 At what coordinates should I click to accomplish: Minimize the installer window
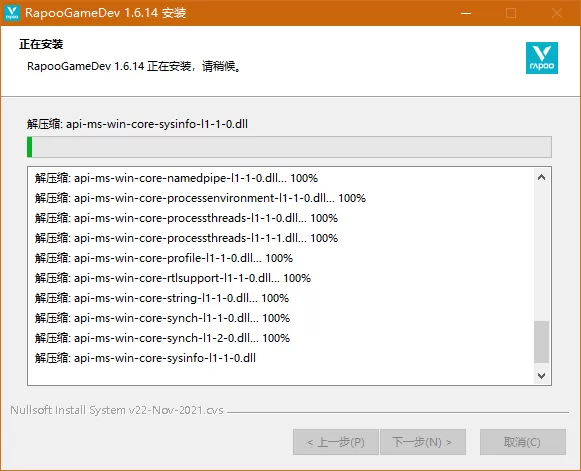466,13
